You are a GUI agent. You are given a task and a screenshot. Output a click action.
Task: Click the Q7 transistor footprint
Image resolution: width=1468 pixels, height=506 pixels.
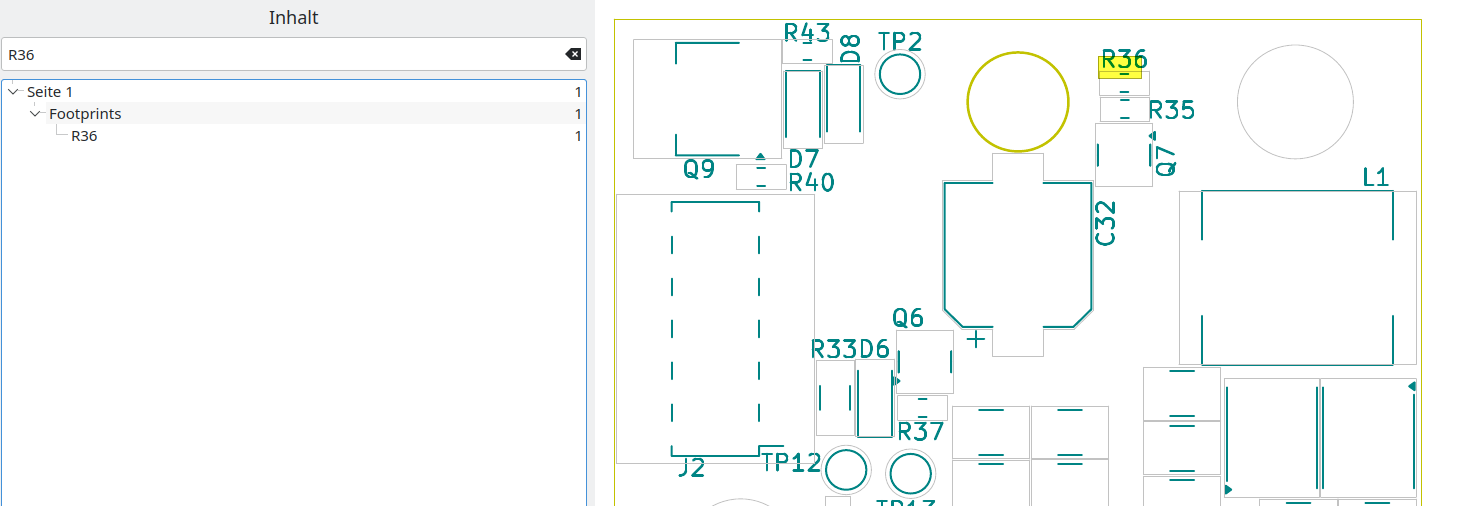(1123, 155)
